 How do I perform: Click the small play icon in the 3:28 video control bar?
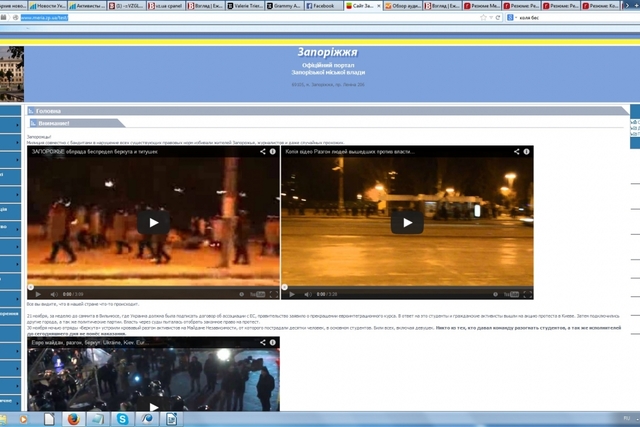point(292,294)
